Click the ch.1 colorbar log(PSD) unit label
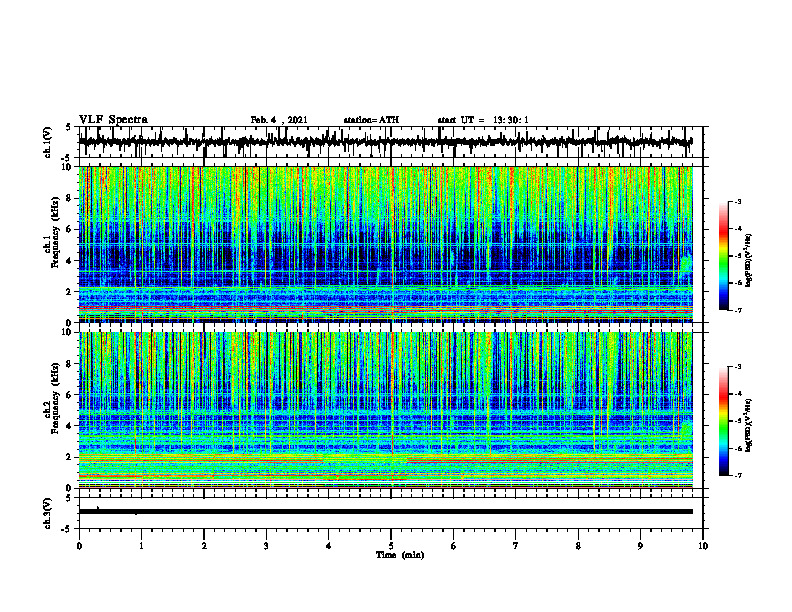792x612 pixels. click(x=749, y=260)
